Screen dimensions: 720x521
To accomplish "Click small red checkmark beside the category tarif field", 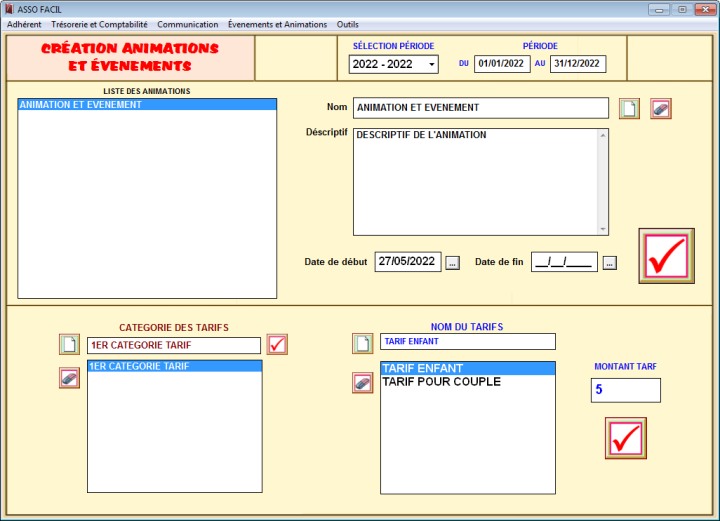I will [x=277, y=345].
